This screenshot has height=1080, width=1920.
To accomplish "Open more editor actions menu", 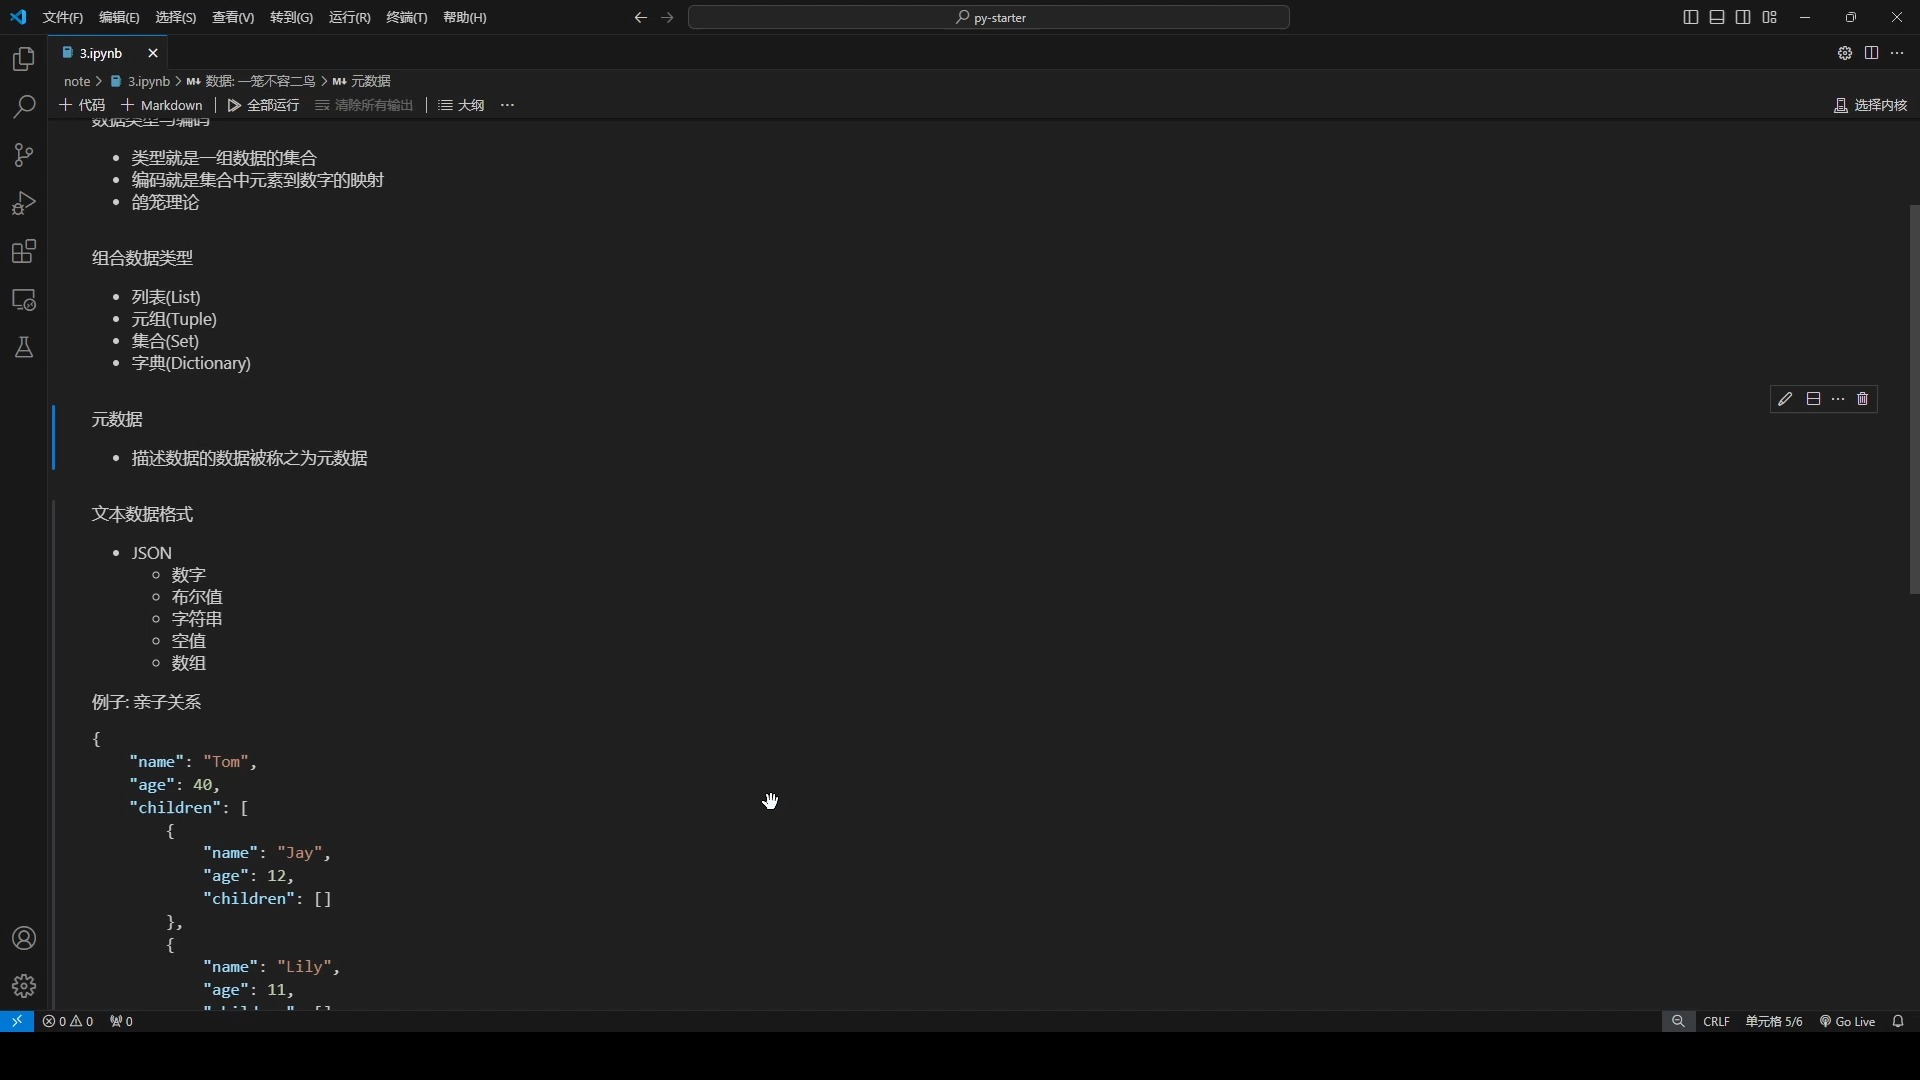I will coord(1897,53).
